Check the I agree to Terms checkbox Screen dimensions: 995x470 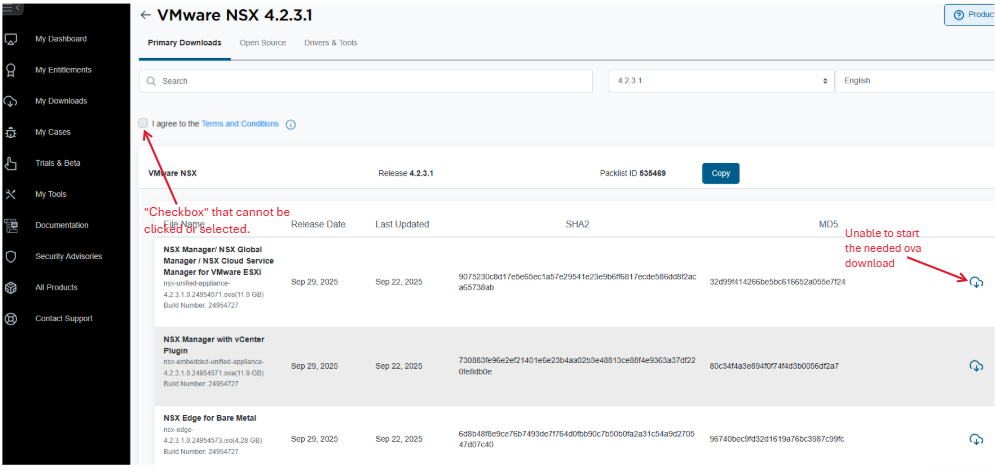tap(144, 123)
